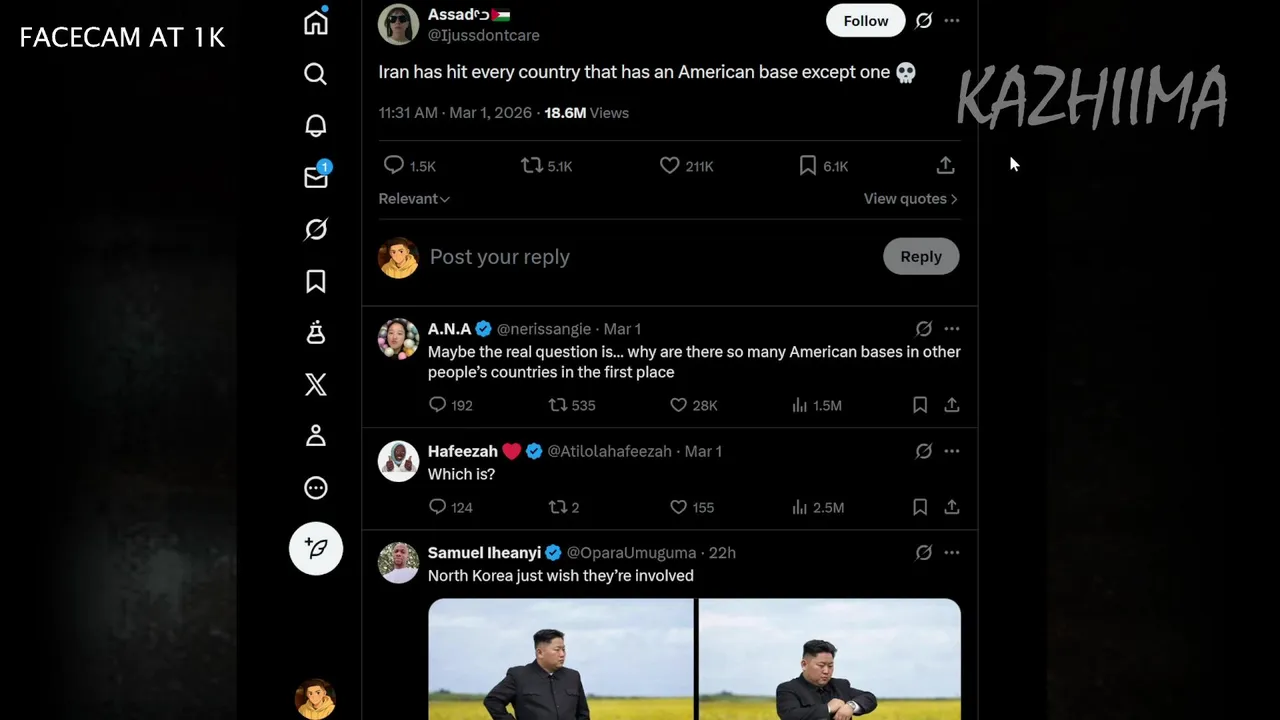
Task: Open the More circle menu in sidebar
Action: point(316,488)
